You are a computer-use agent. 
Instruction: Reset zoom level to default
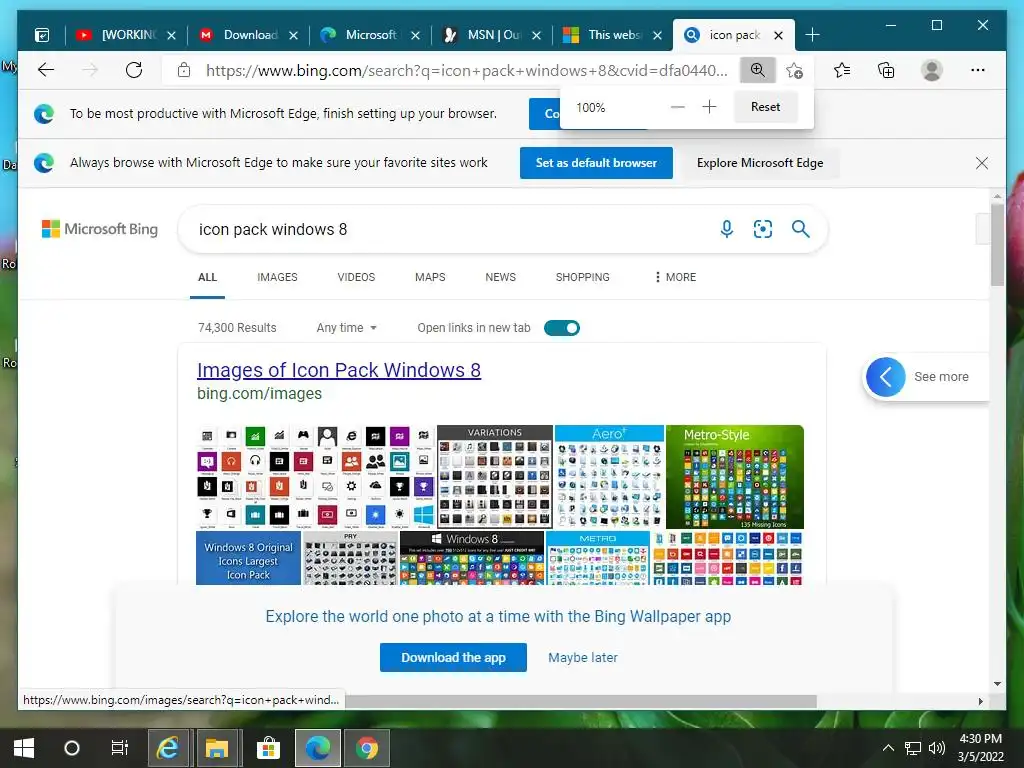(x=765, y=106)
